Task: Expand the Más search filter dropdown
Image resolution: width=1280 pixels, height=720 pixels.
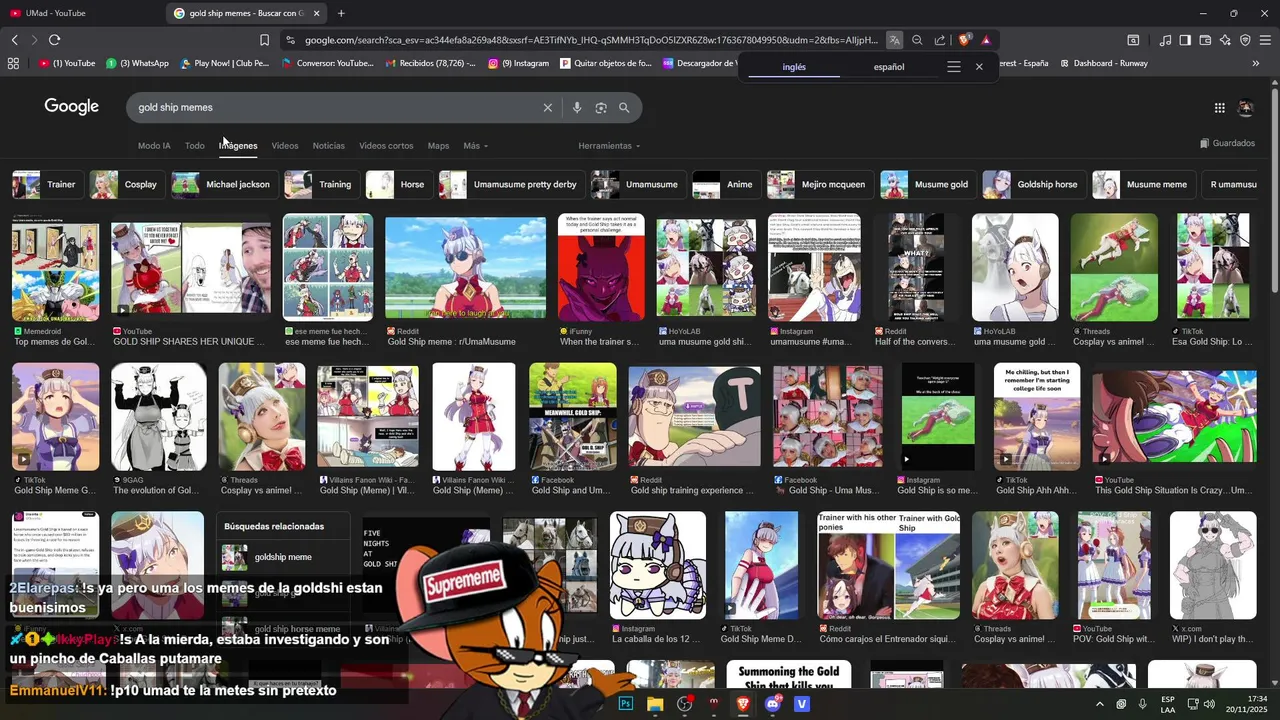Action: (476, 146)
